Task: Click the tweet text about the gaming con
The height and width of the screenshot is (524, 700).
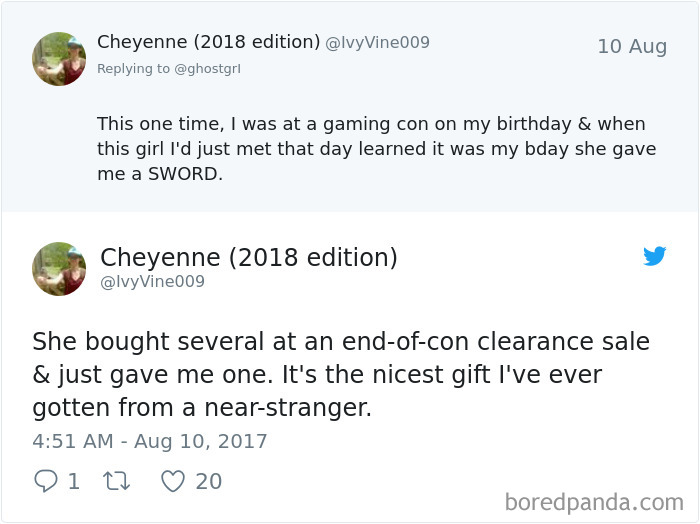Action: 371,148
